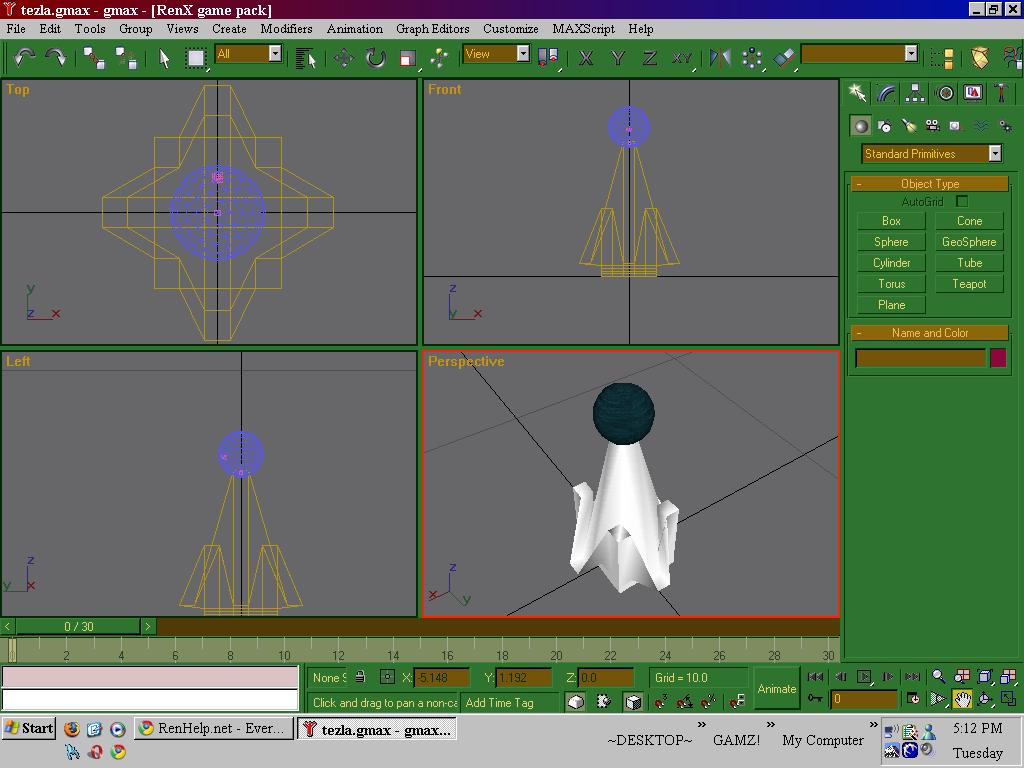Image resolution: width=1024 pixels, height=768 pixels.
Task: Open the Hierarchy tab in the command panel
Action: 915,93
